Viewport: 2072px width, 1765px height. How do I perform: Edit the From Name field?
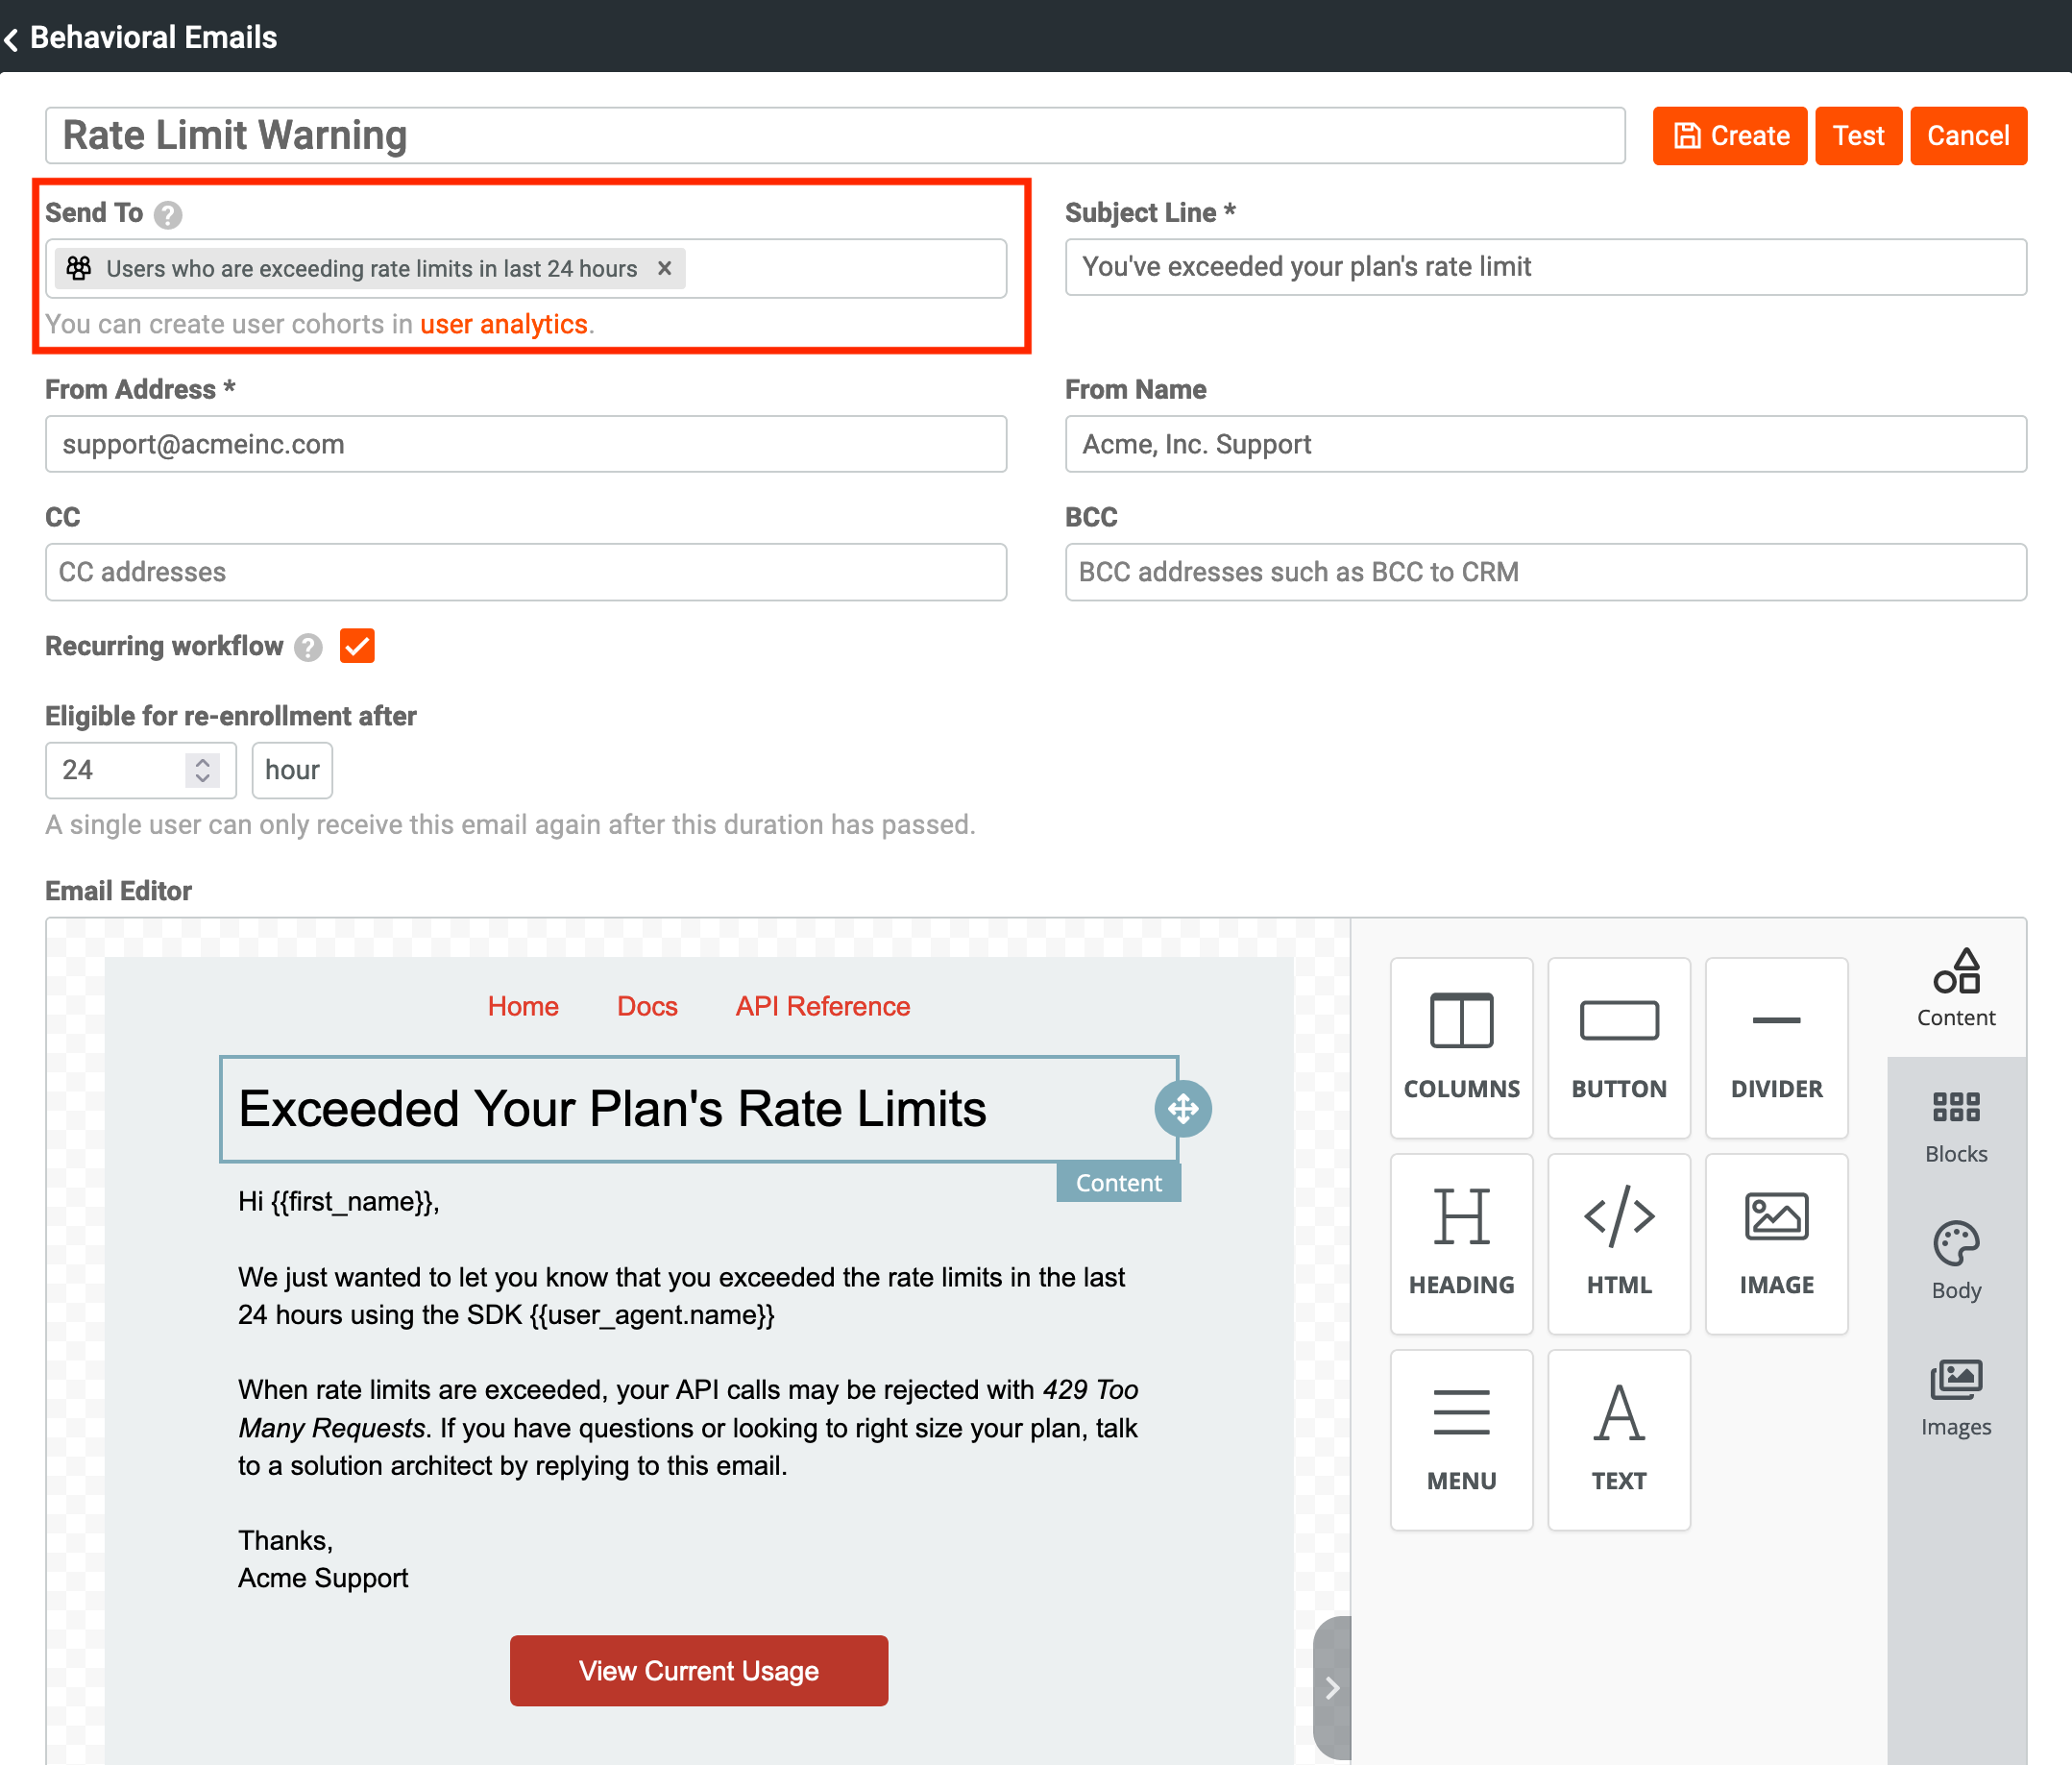pos(1545,444)
